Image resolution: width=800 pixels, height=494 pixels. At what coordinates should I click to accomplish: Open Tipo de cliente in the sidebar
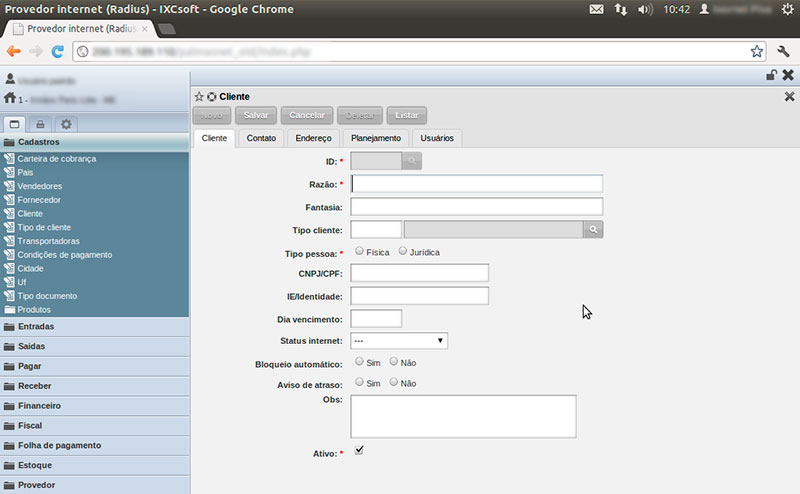(x=44, y=227)
